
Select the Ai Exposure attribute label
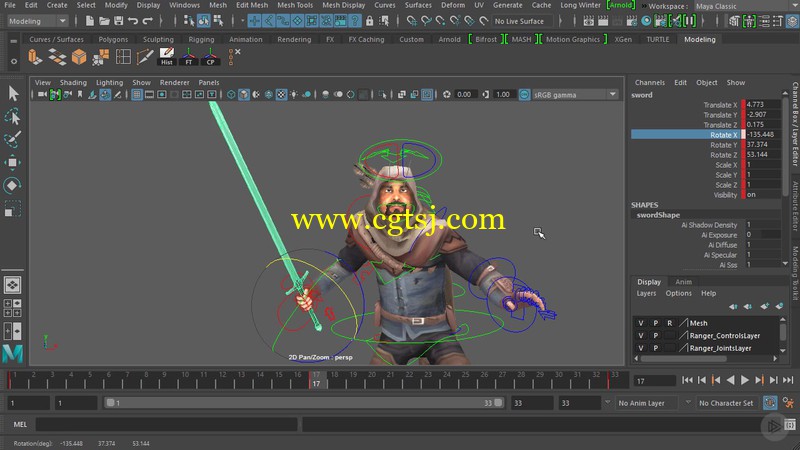tap(719, 235)
